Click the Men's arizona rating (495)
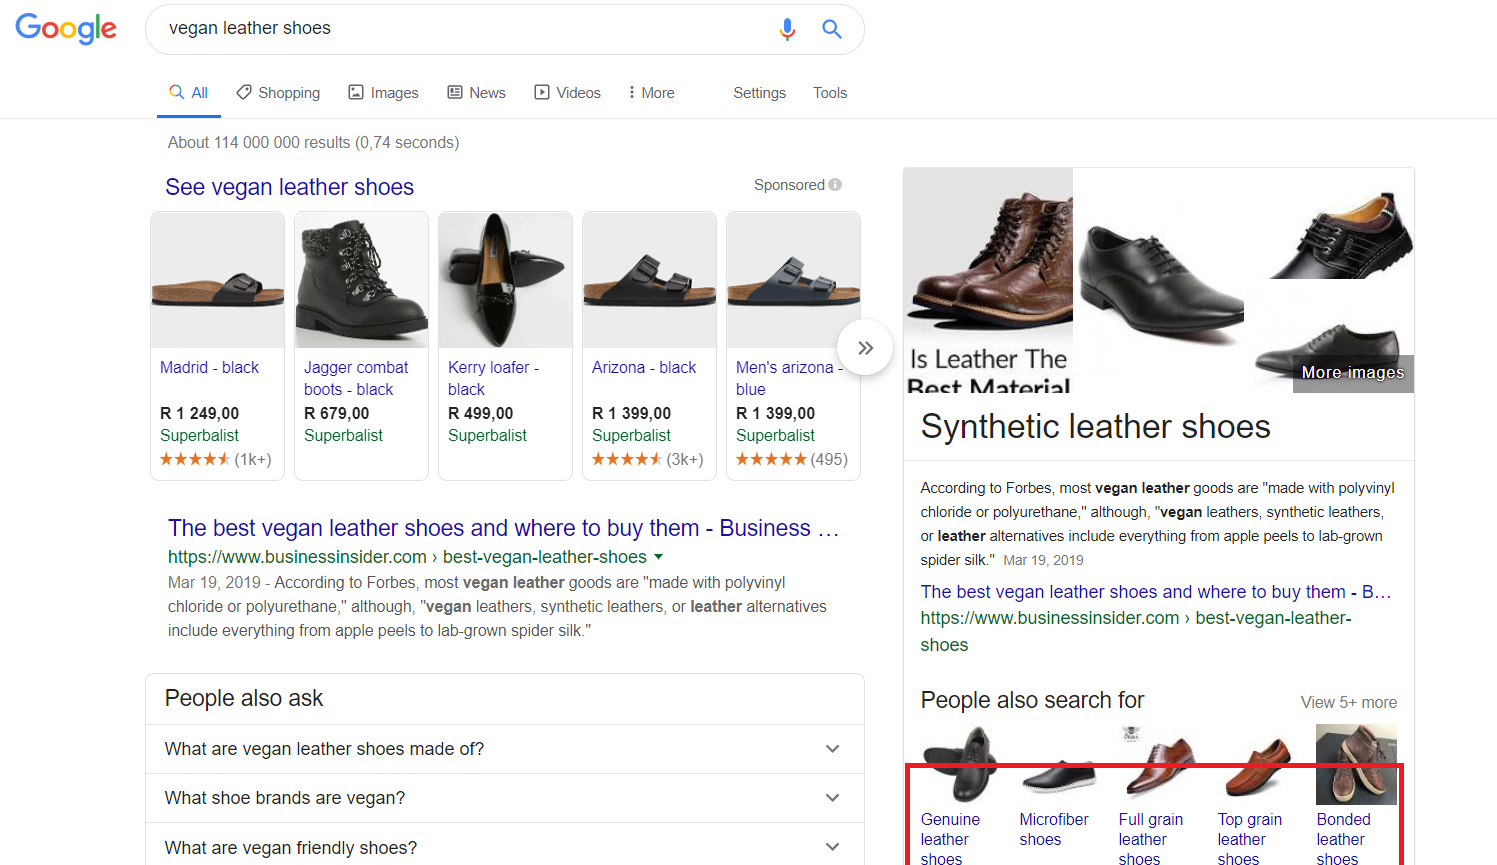Viewport: 1497px width, 865px height. (792, 459)
